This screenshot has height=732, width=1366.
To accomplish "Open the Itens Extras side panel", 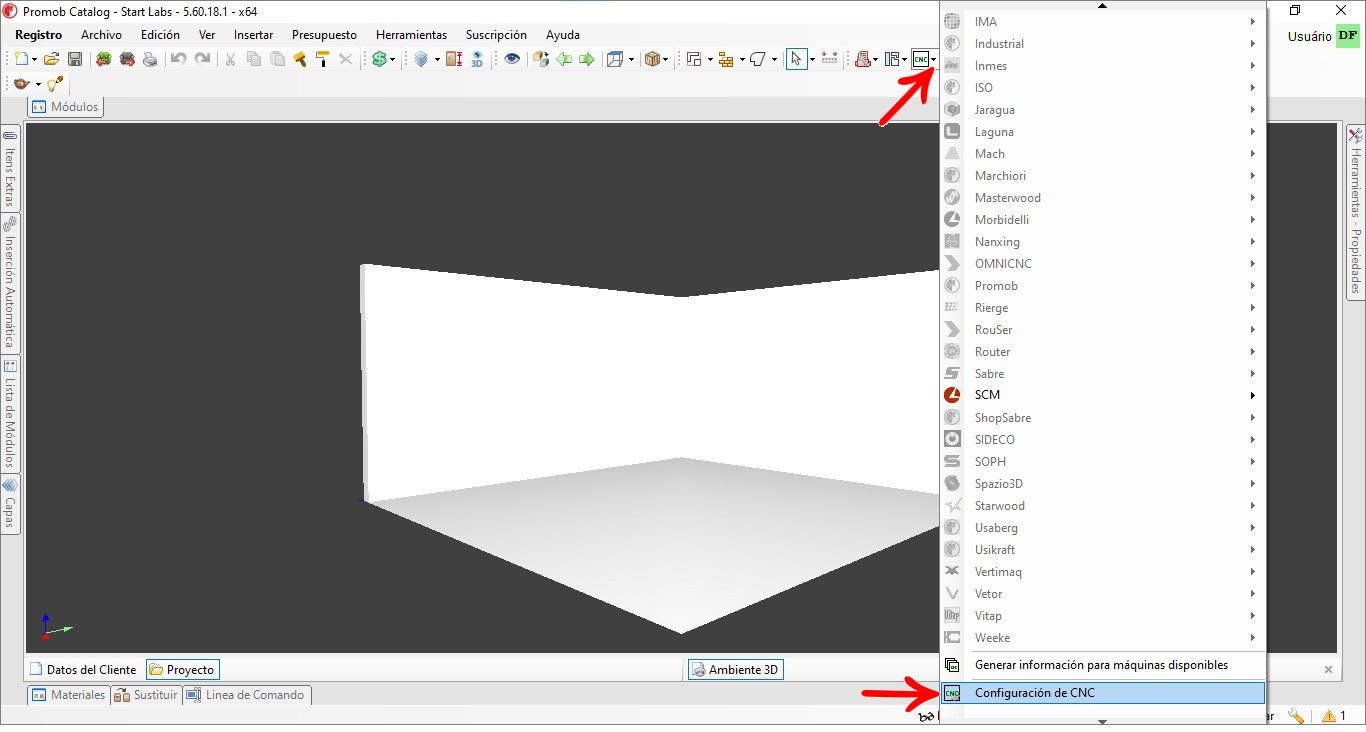I will click(x=10, y=169).
